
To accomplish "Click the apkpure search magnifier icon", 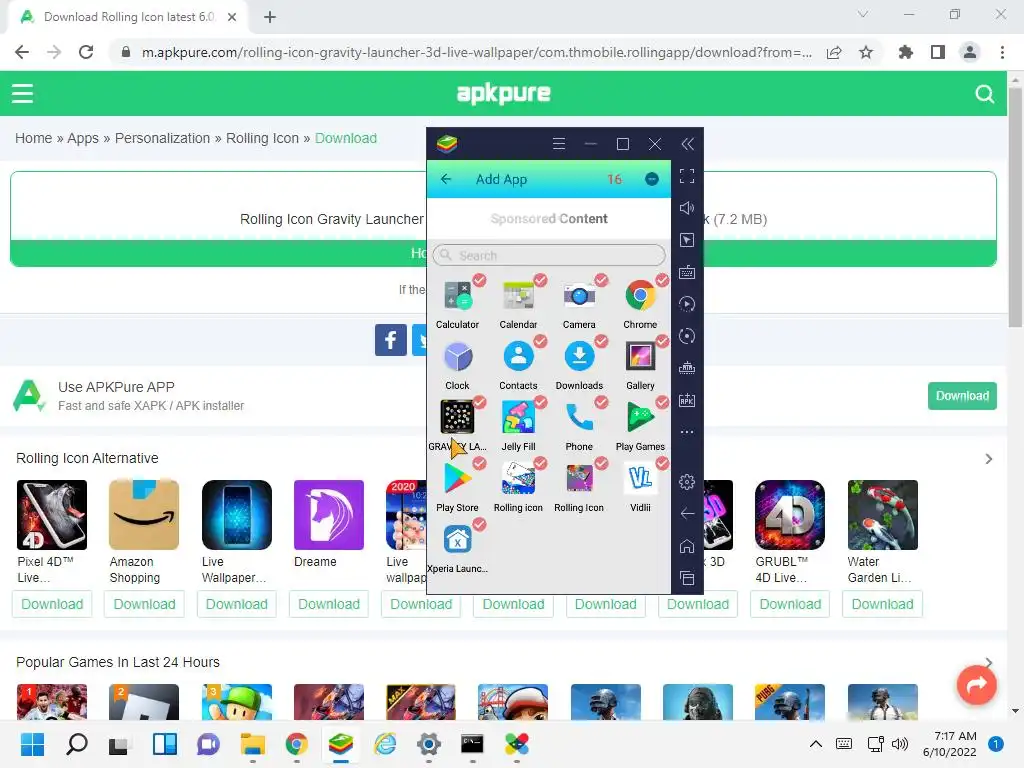I will point(985,94).
